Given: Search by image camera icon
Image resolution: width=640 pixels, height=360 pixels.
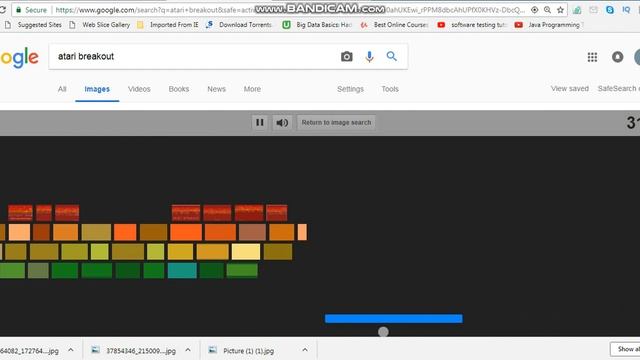Looking at the screenshot, I should pos(347,56).
